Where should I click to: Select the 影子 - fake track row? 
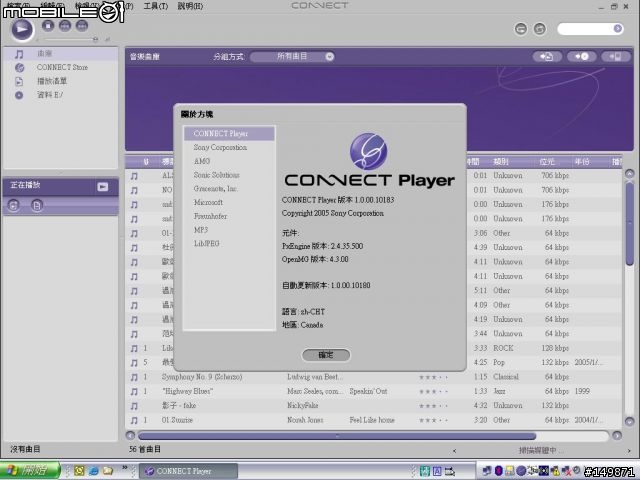[373, 406]
